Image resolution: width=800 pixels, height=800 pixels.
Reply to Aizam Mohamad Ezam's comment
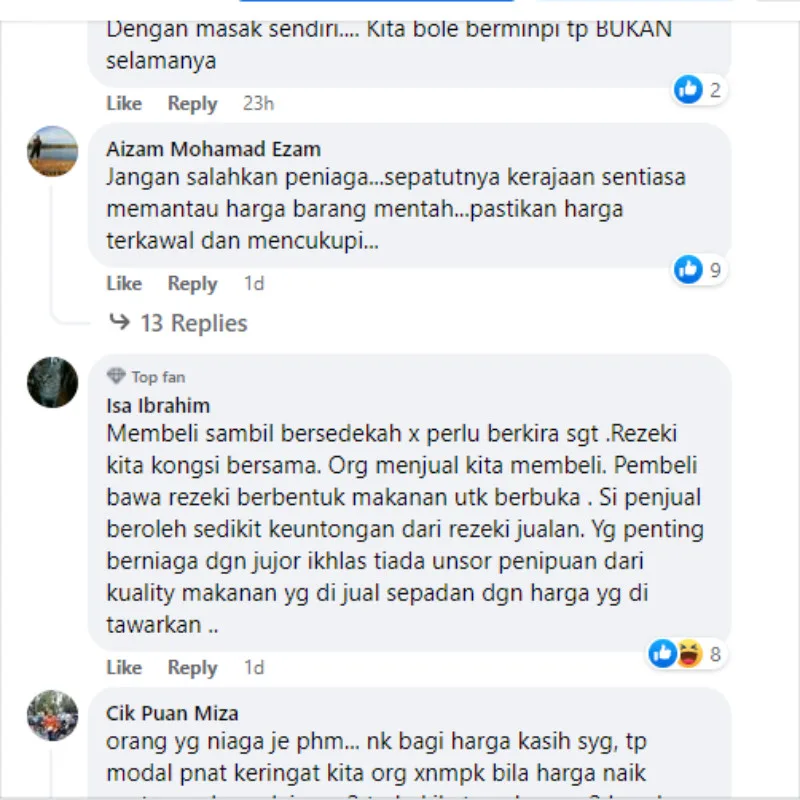click(192, 284)
